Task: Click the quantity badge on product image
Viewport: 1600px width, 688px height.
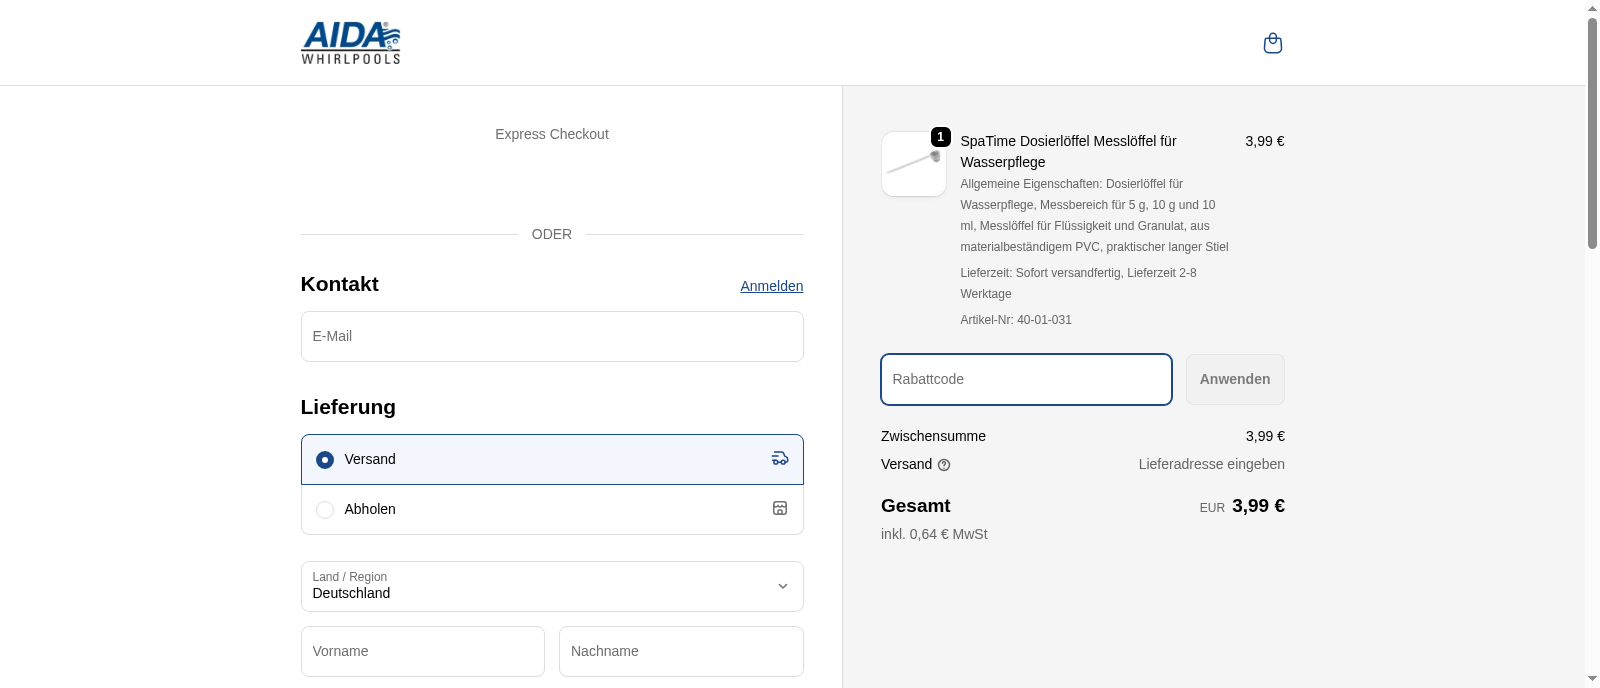Action: [940, 137]
